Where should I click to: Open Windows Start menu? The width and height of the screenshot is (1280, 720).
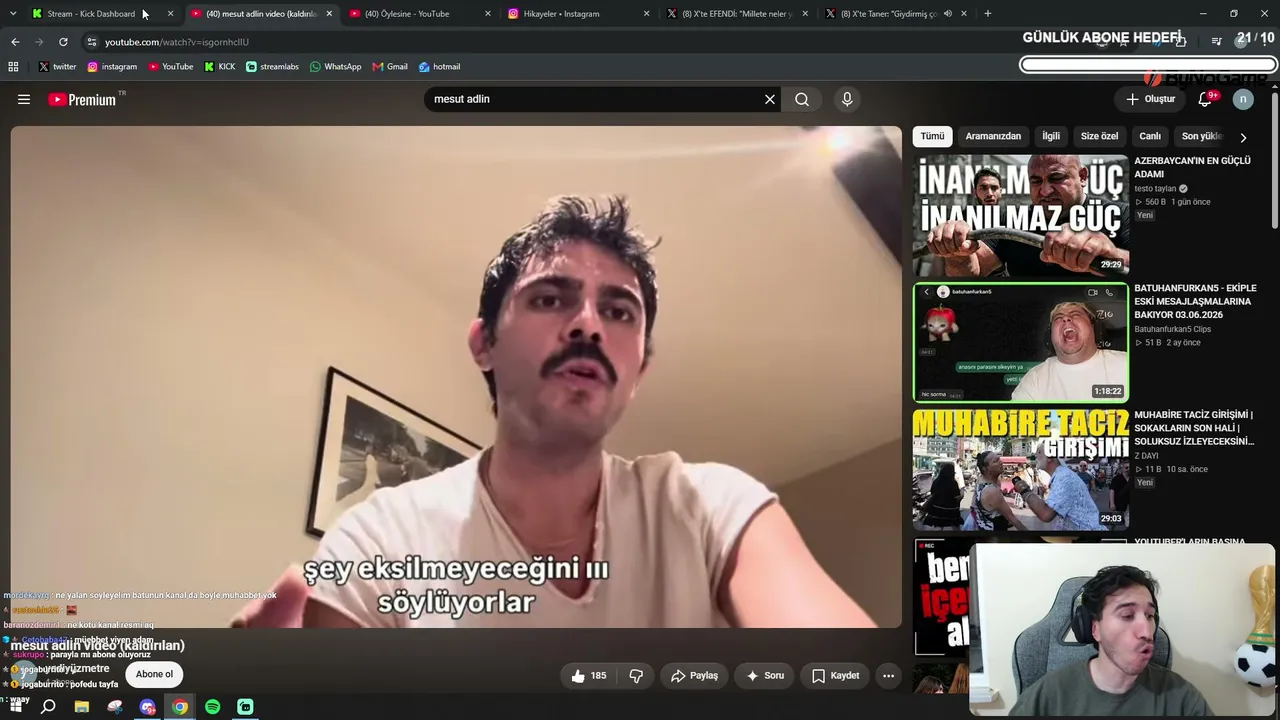click(x=15, y=707)
